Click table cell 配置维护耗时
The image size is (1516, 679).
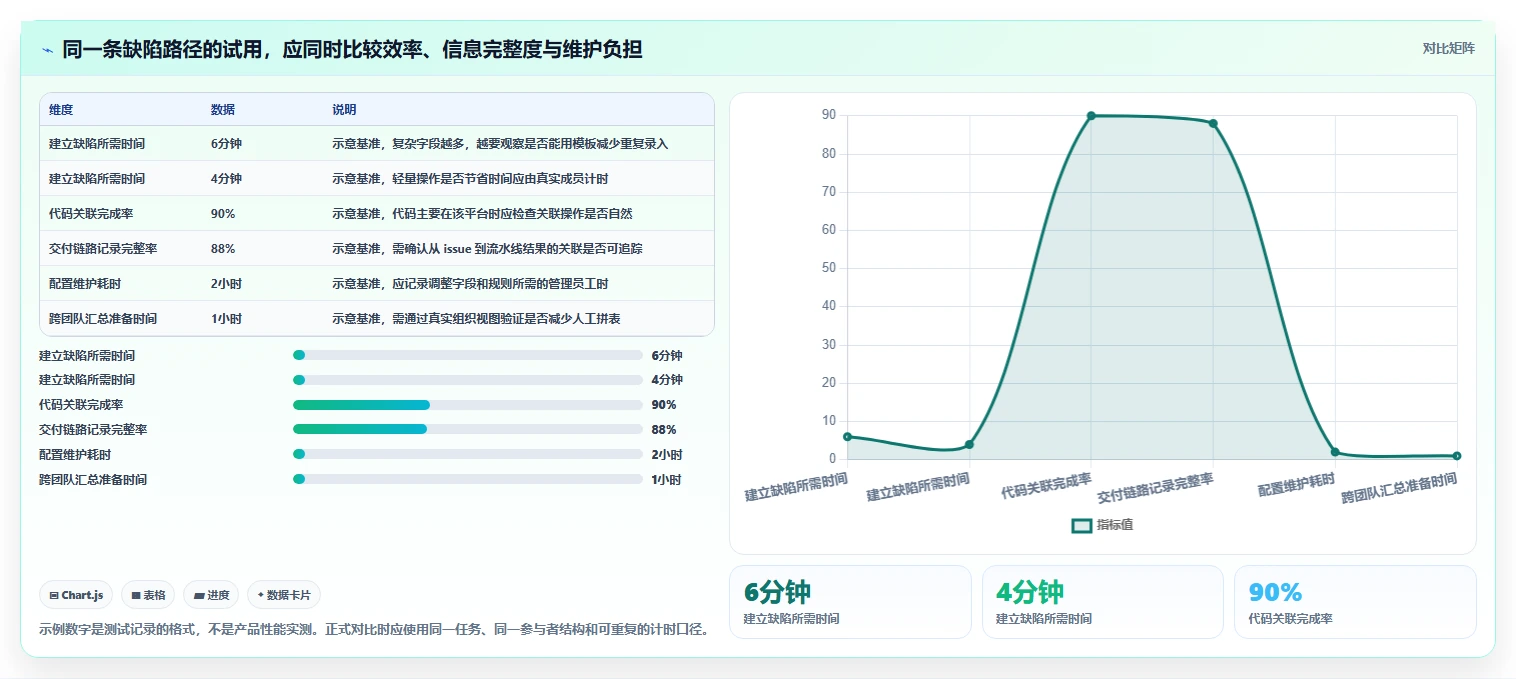85,284
